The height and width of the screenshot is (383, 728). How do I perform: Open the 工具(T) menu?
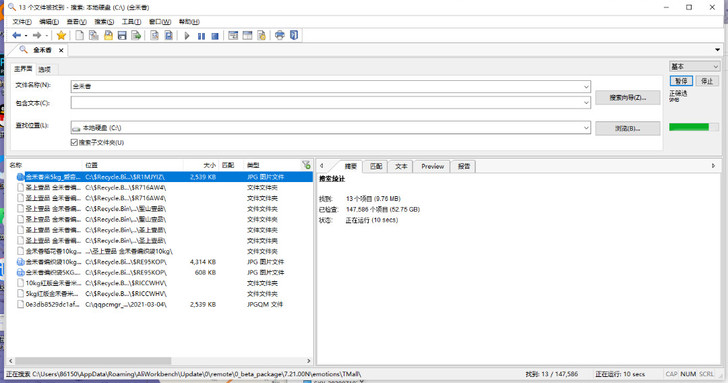click(x=131, y=22)
